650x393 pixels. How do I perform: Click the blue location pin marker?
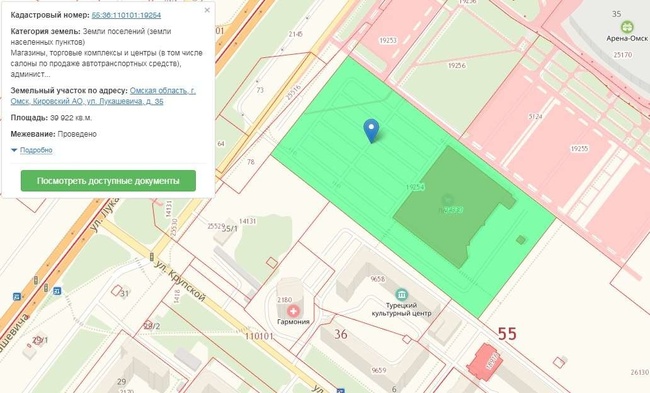pos(371,131)
